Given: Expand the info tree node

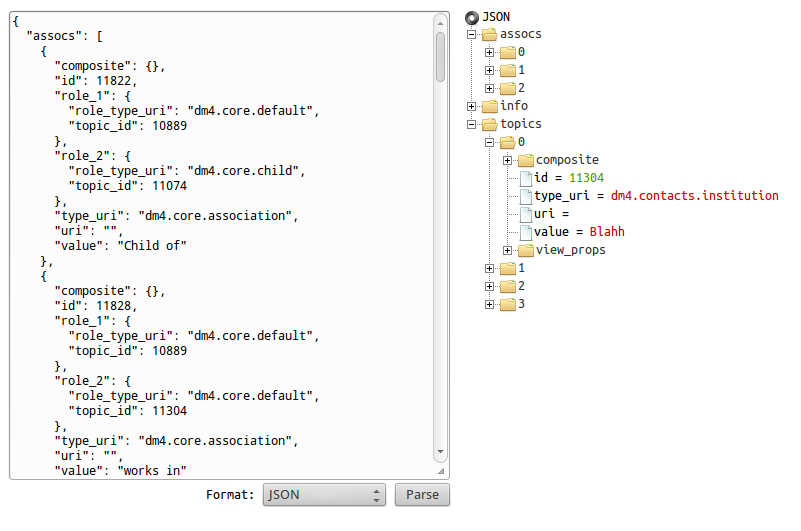Looking at the screenshot, I should (x=472, y=106).
